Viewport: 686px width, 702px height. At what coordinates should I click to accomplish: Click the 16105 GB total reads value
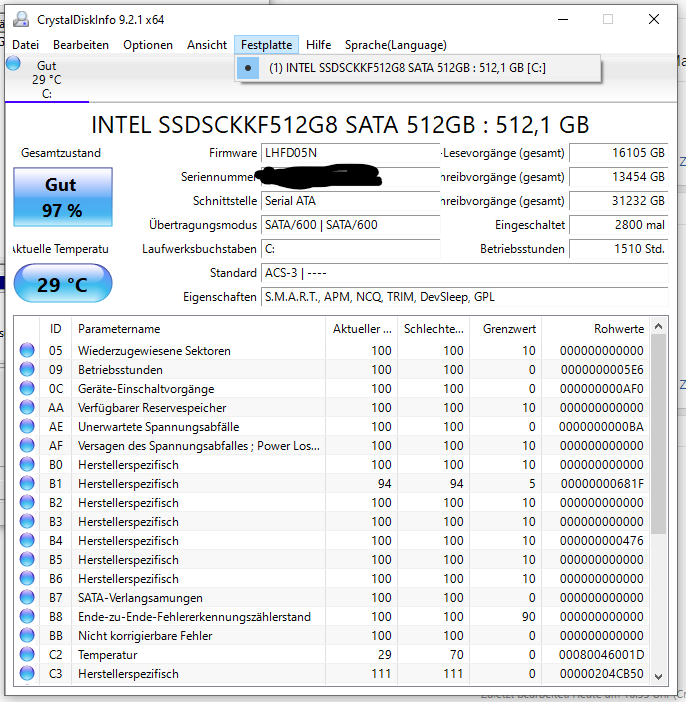pyautogui.click(x=618, y=153)
